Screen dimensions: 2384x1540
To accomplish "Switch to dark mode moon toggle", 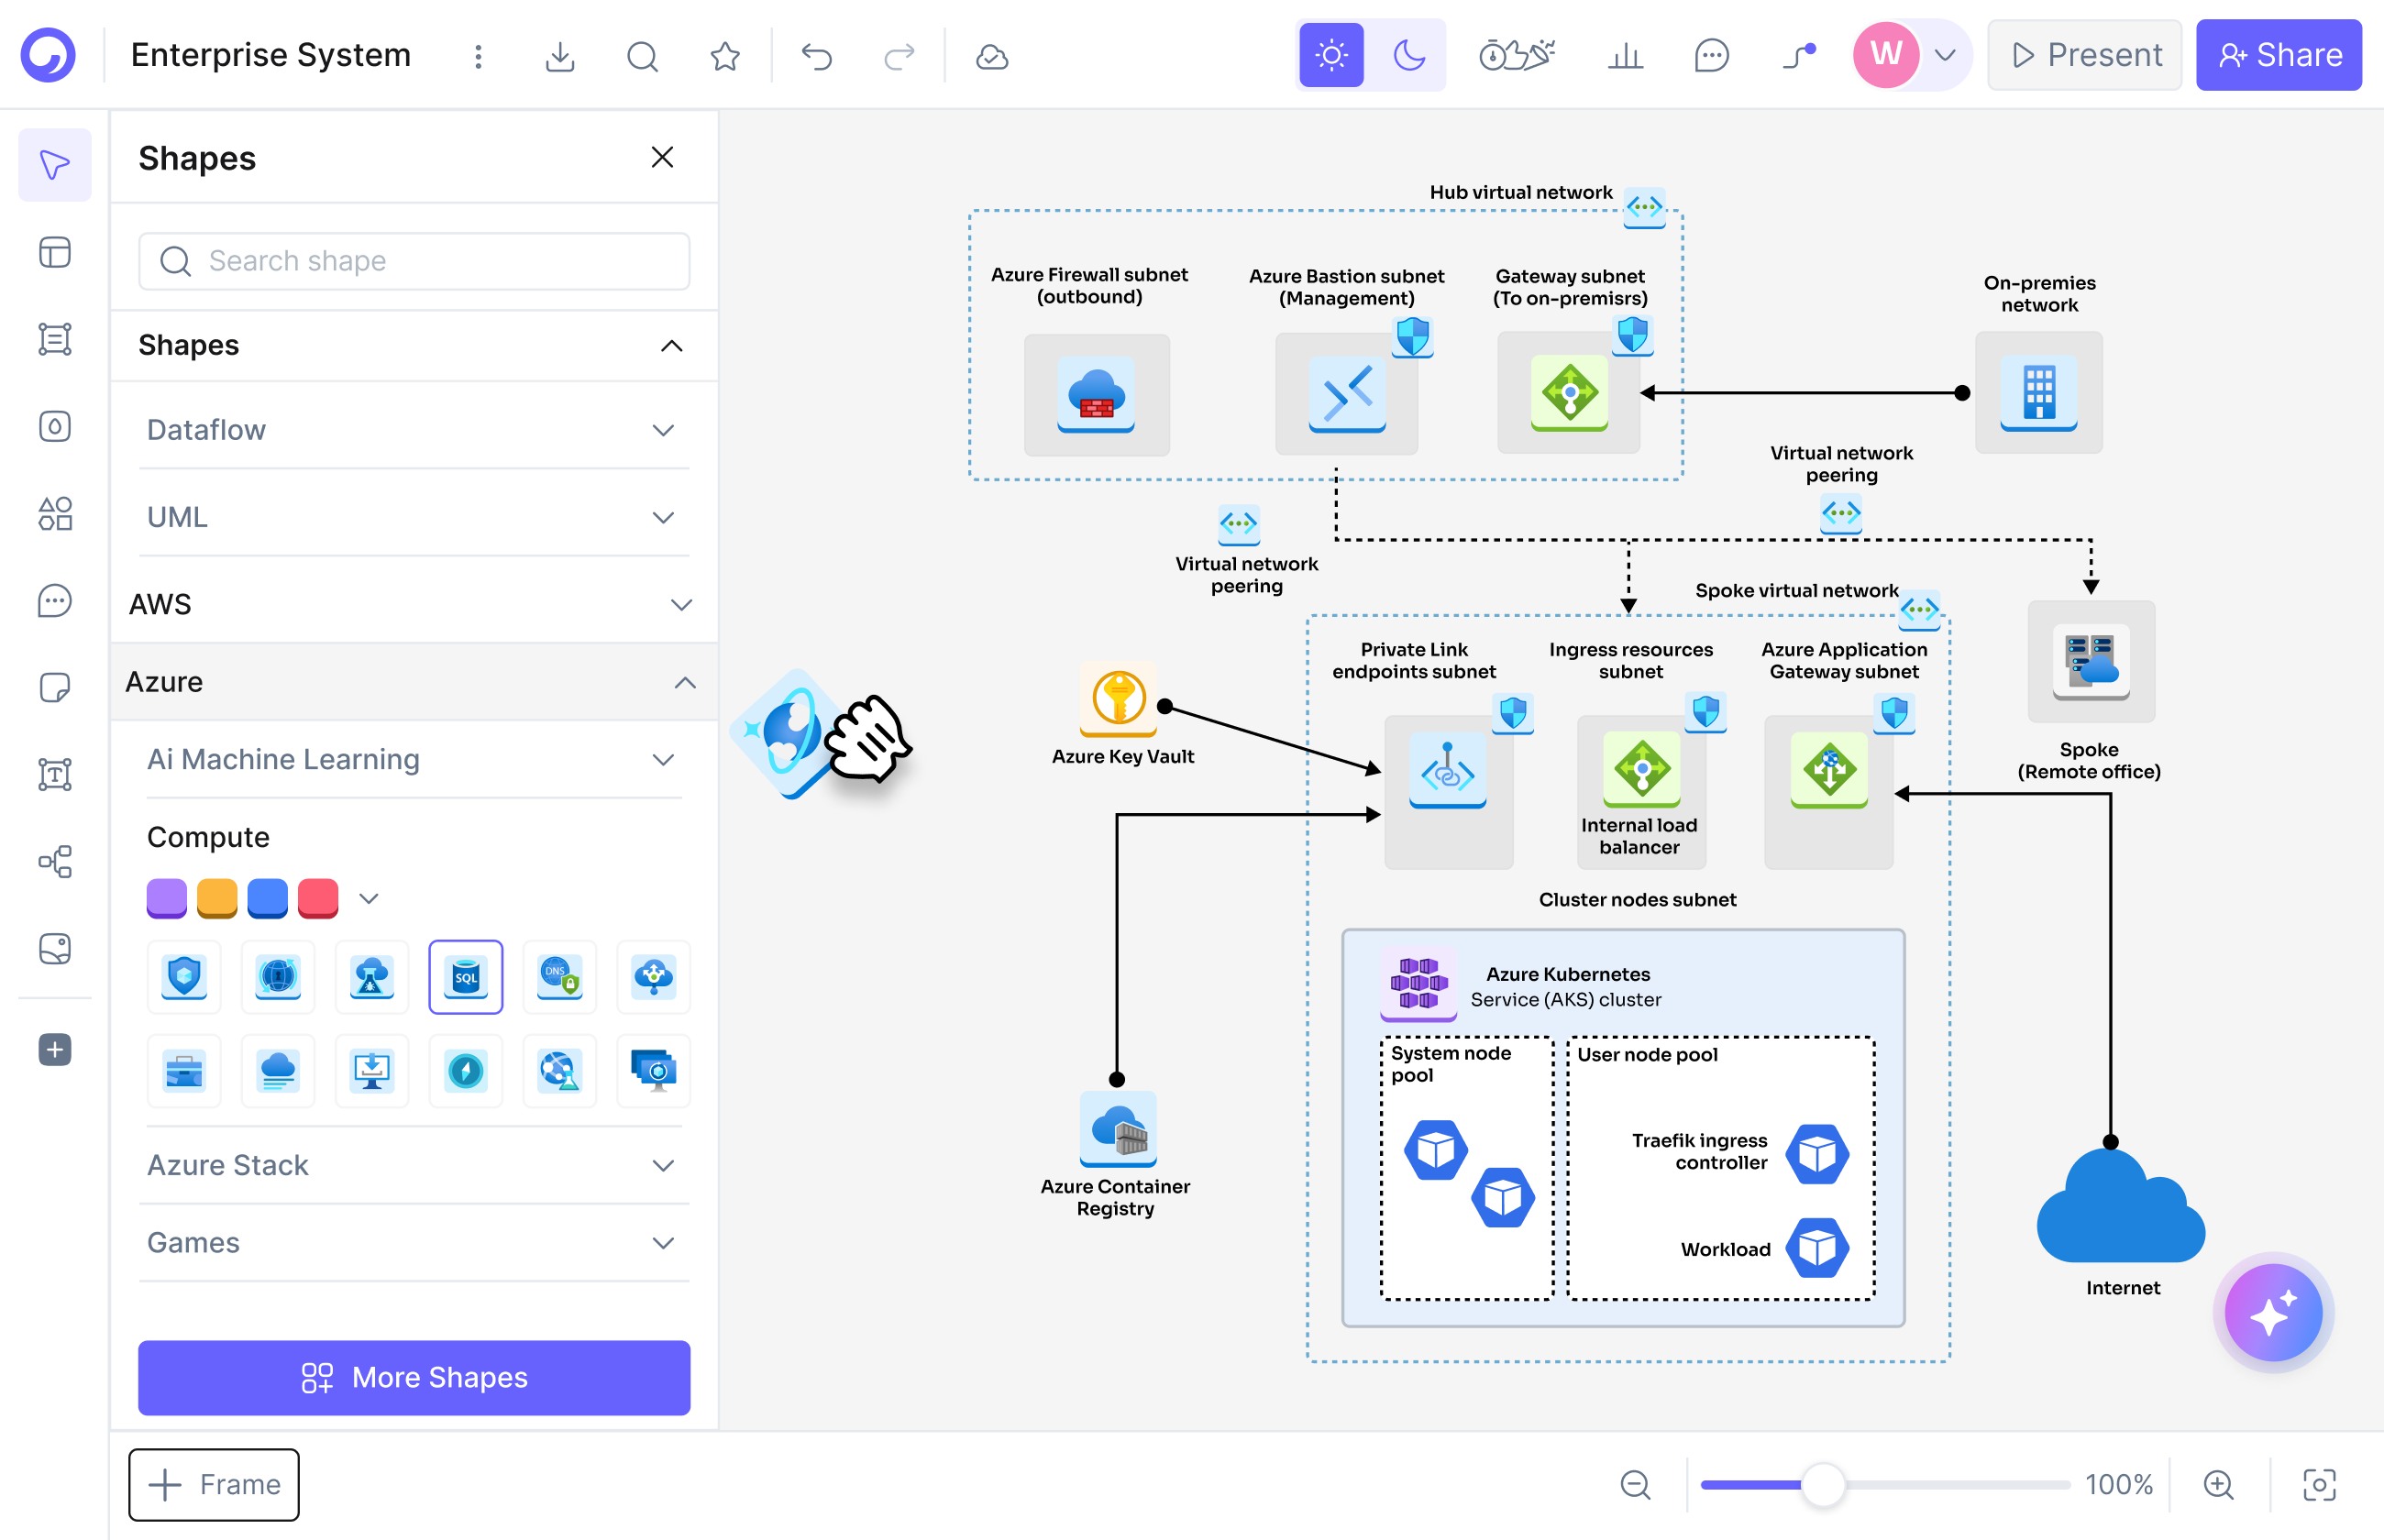I will tap(1409, 55).
